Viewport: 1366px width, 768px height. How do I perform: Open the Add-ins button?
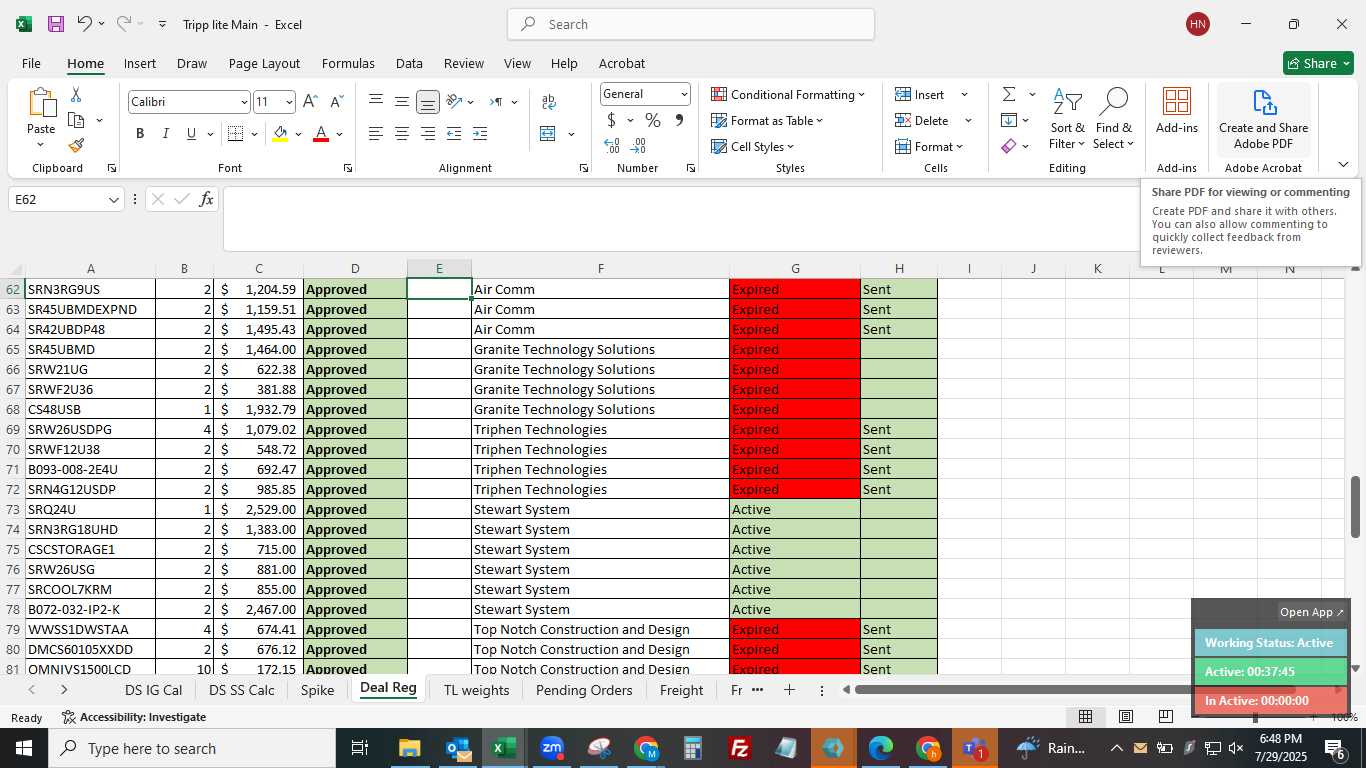(x=1177, y=110)
